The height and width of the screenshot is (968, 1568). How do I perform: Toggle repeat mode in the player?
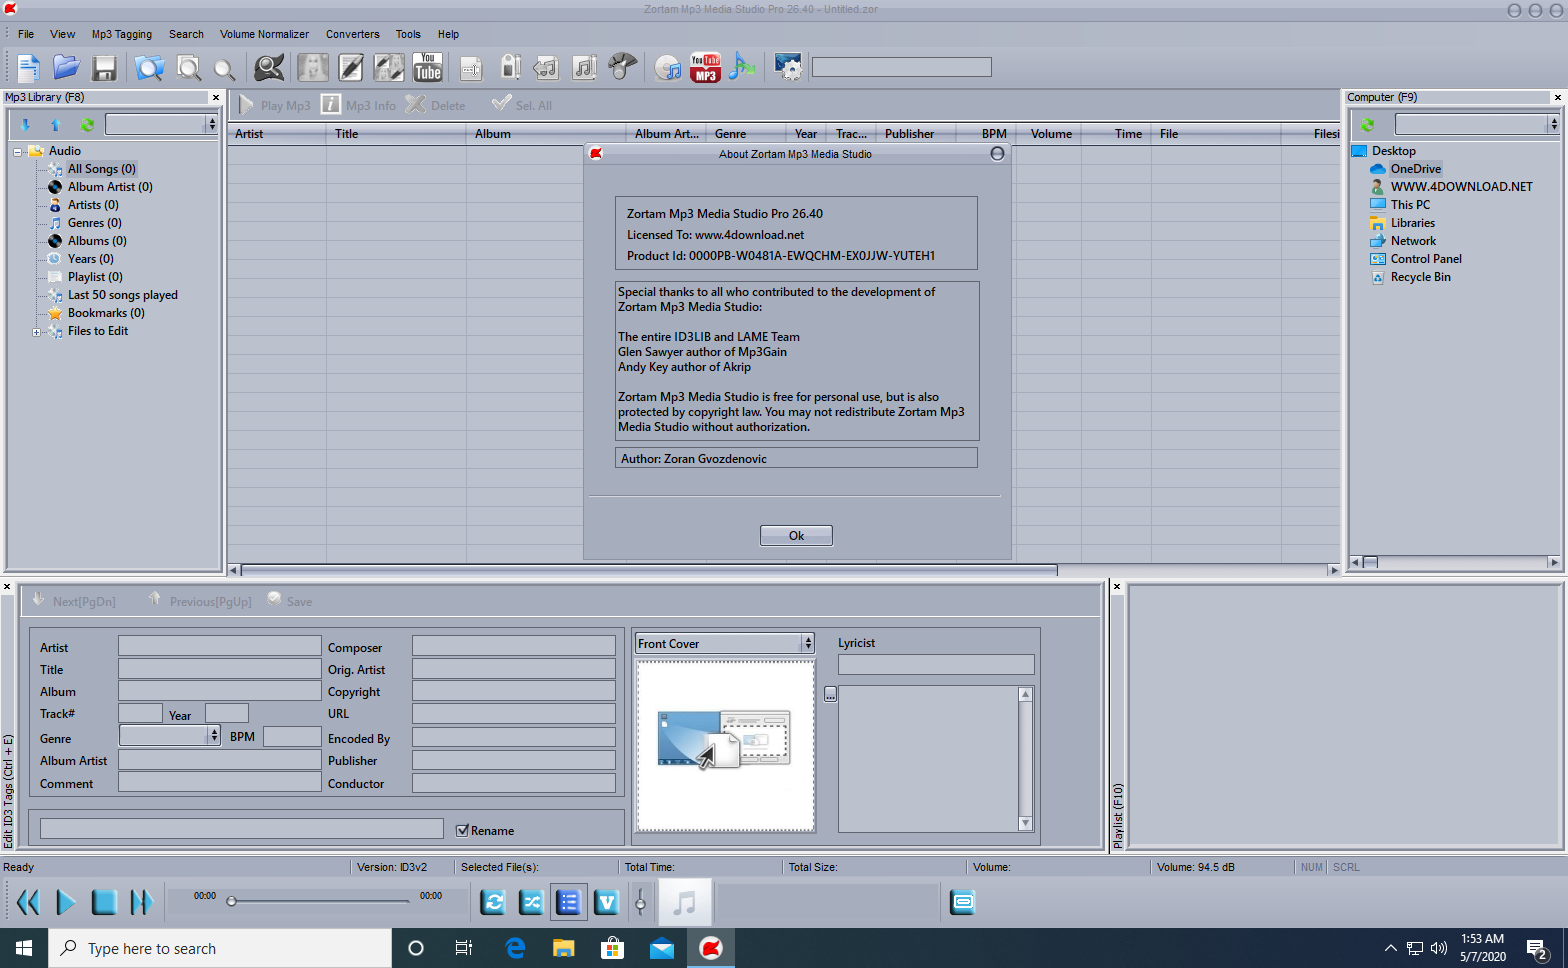click(x=494, y=903)
